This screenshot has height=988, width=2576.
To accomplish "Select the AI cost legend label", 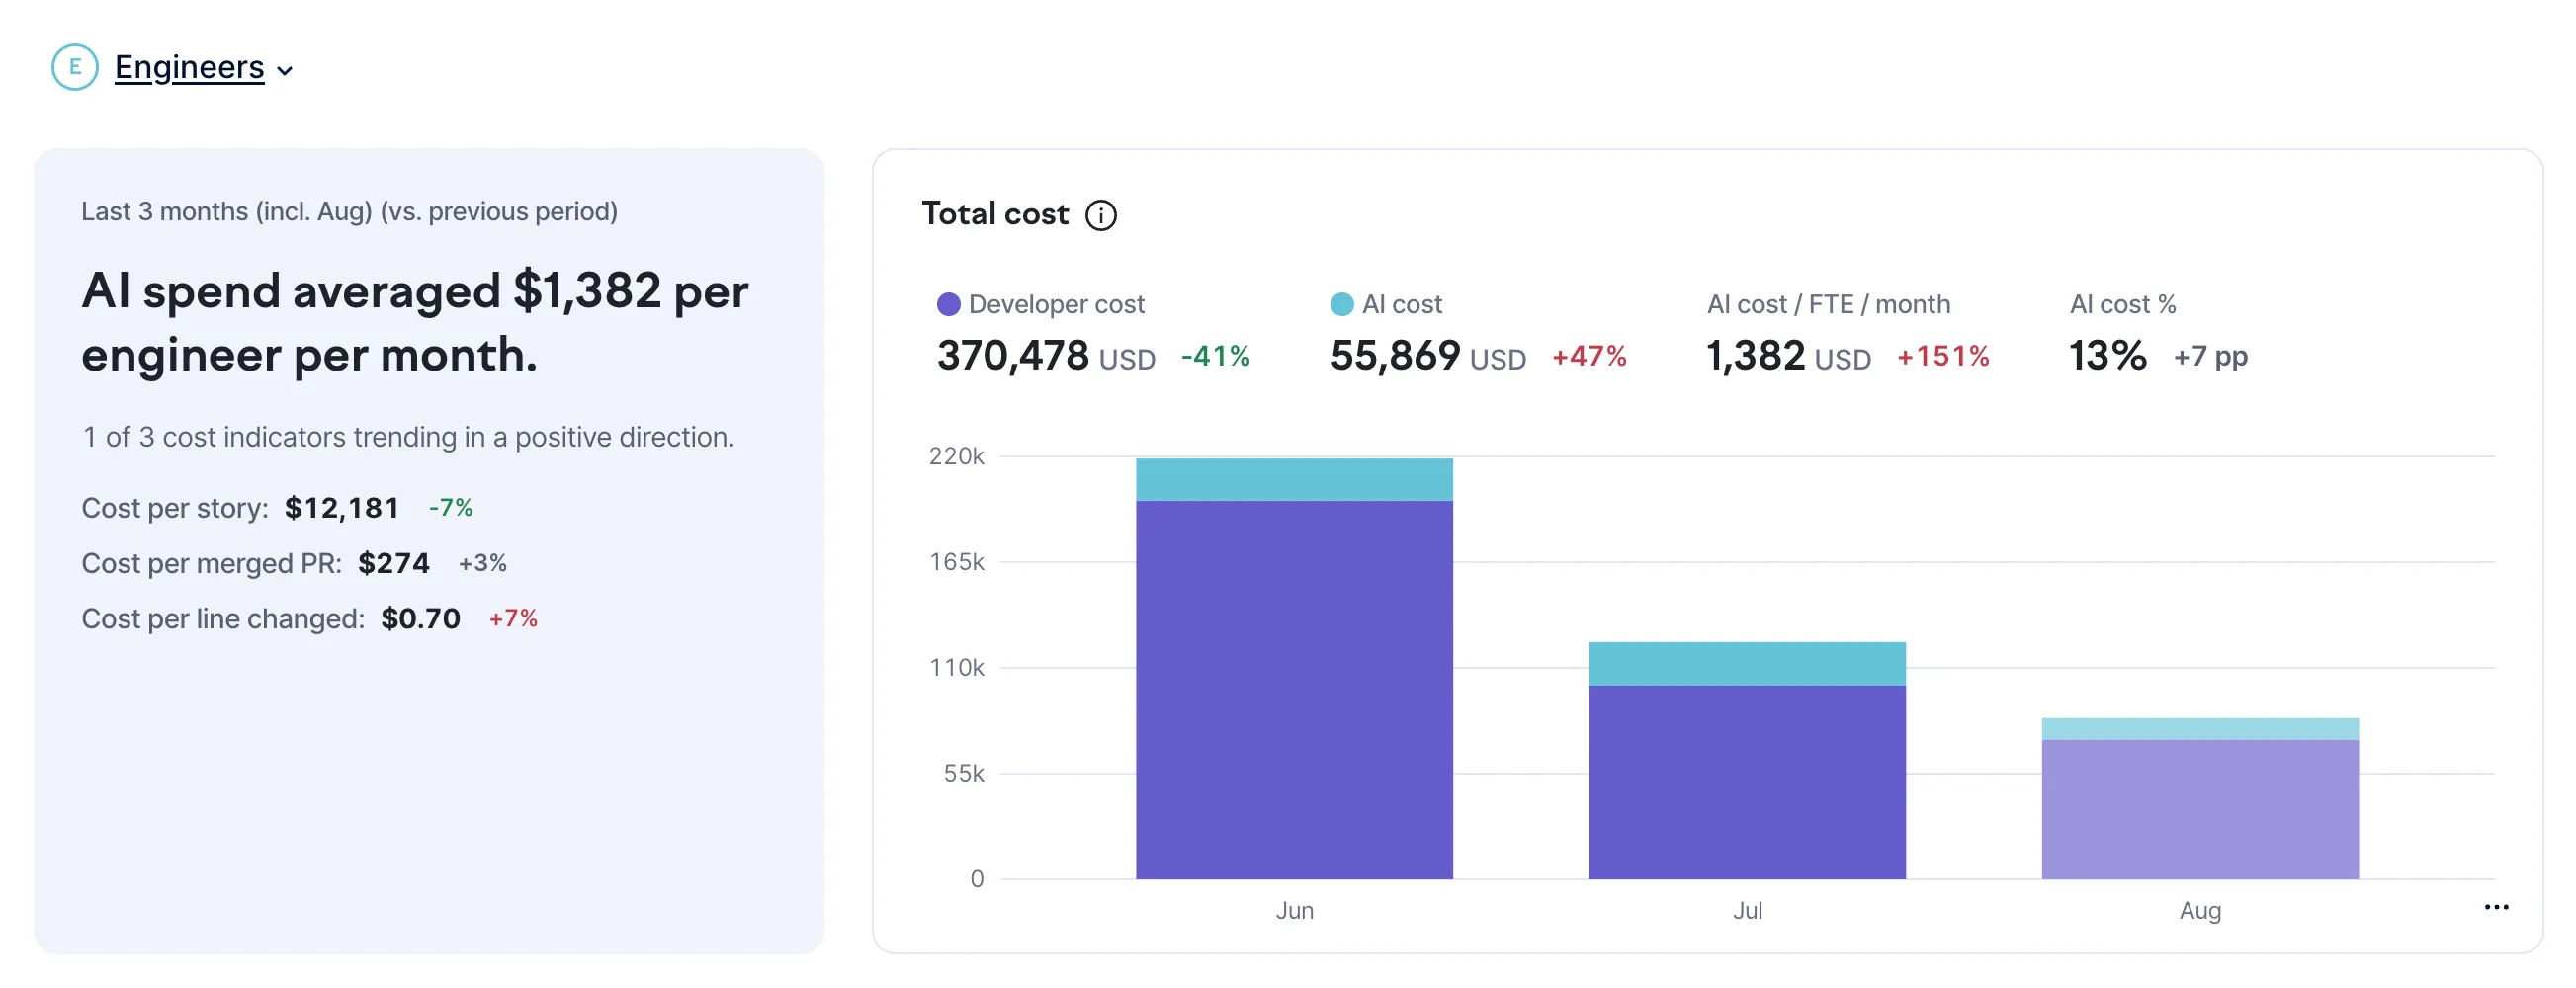I will click(1402, 304).
